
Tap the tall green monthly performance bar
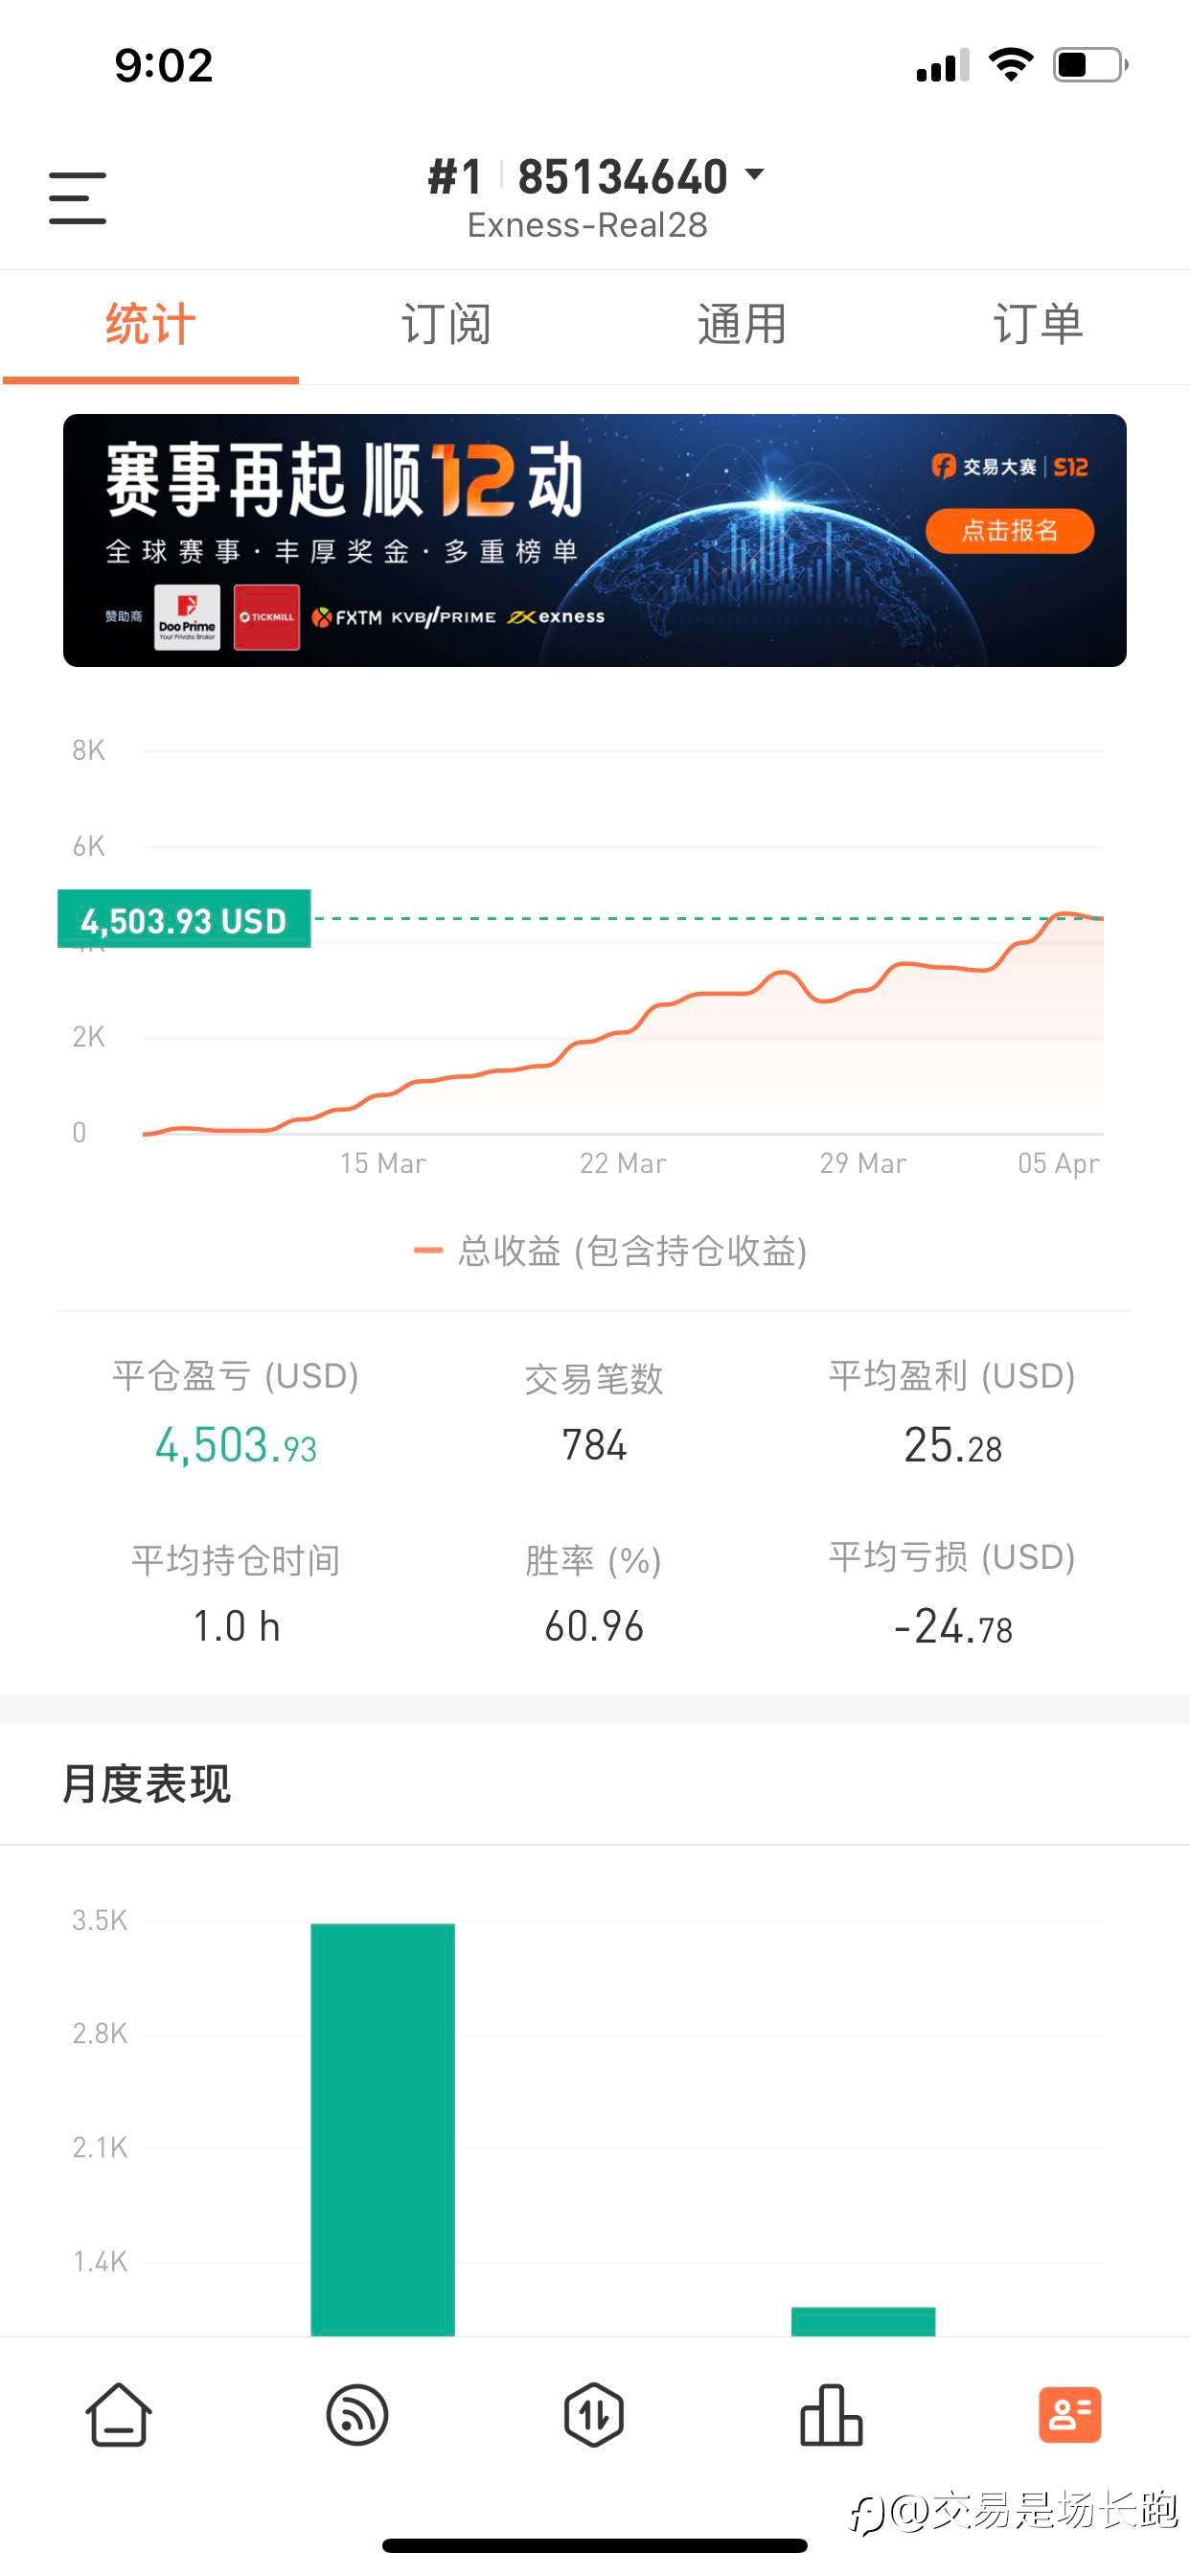(x=383, y=2129)
